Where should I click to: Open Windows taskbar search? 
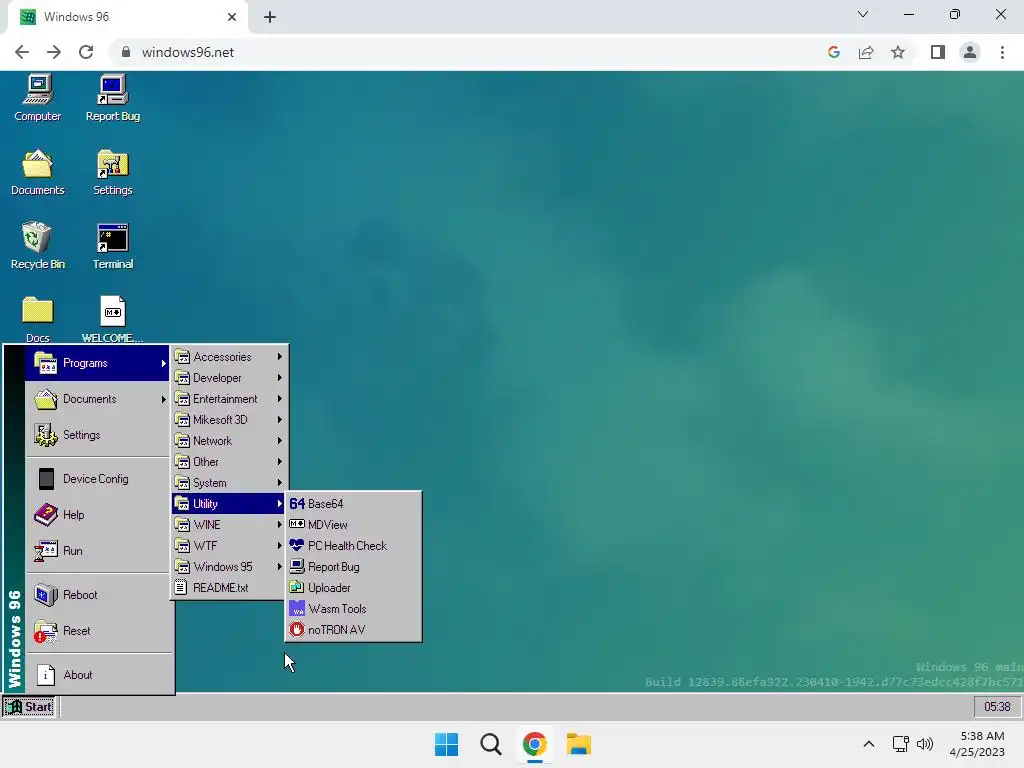[490, 744]
